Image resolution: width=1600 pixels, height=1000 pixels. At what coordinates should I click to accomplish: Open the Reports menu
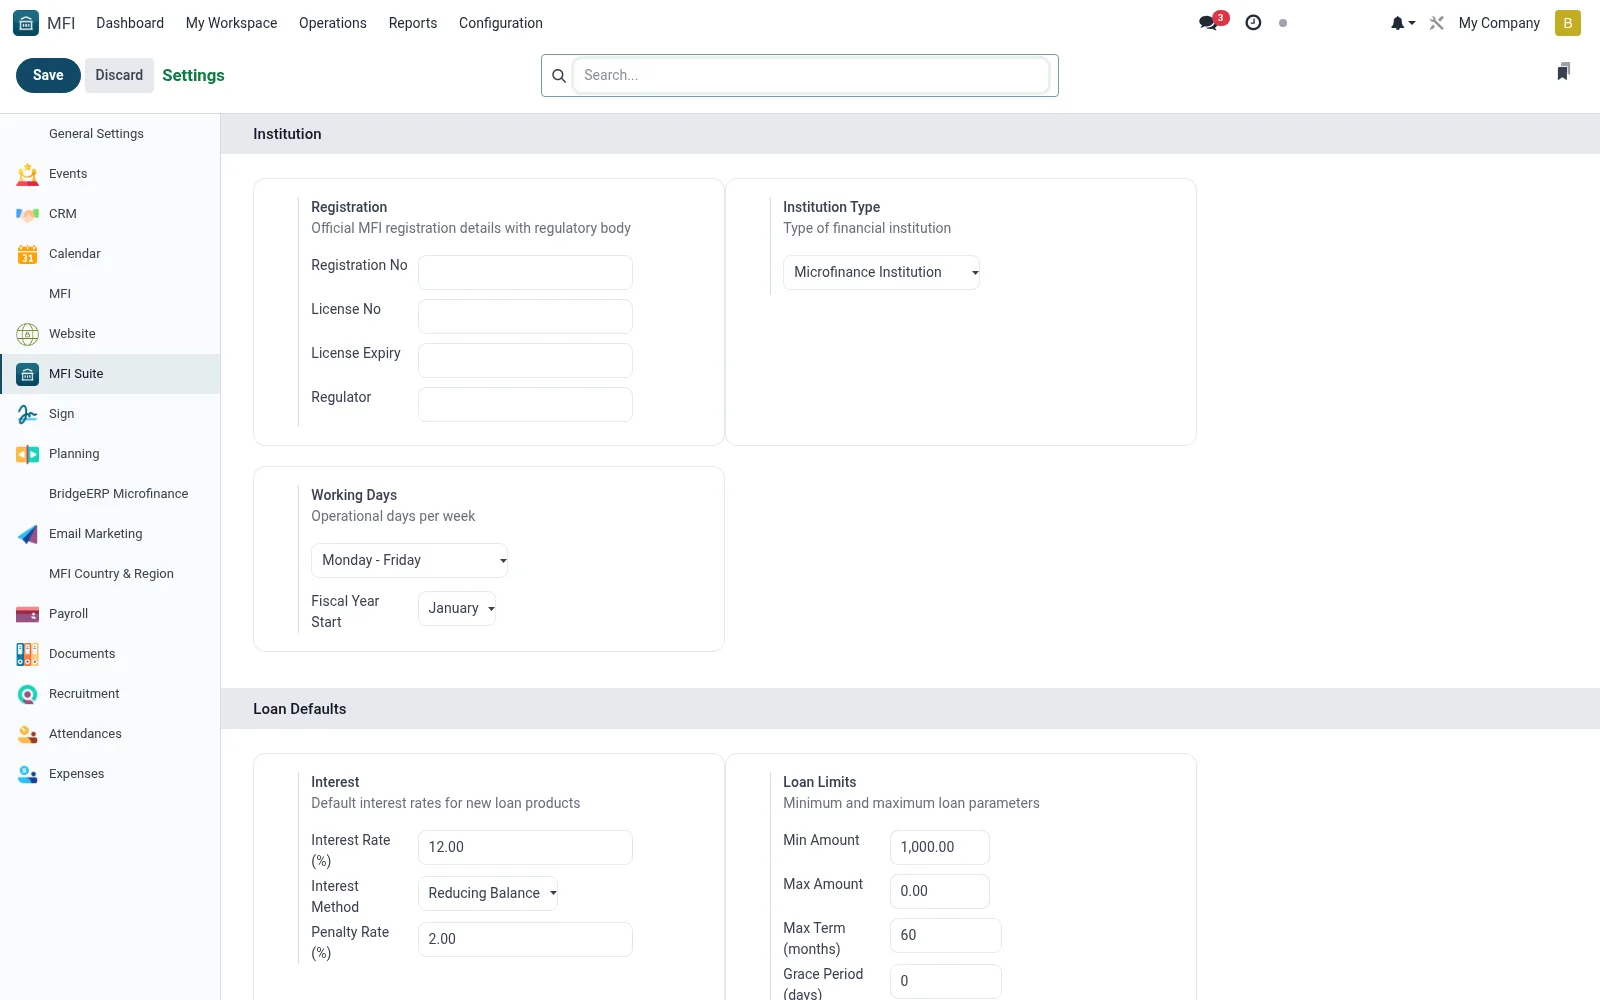coord(413,23)
